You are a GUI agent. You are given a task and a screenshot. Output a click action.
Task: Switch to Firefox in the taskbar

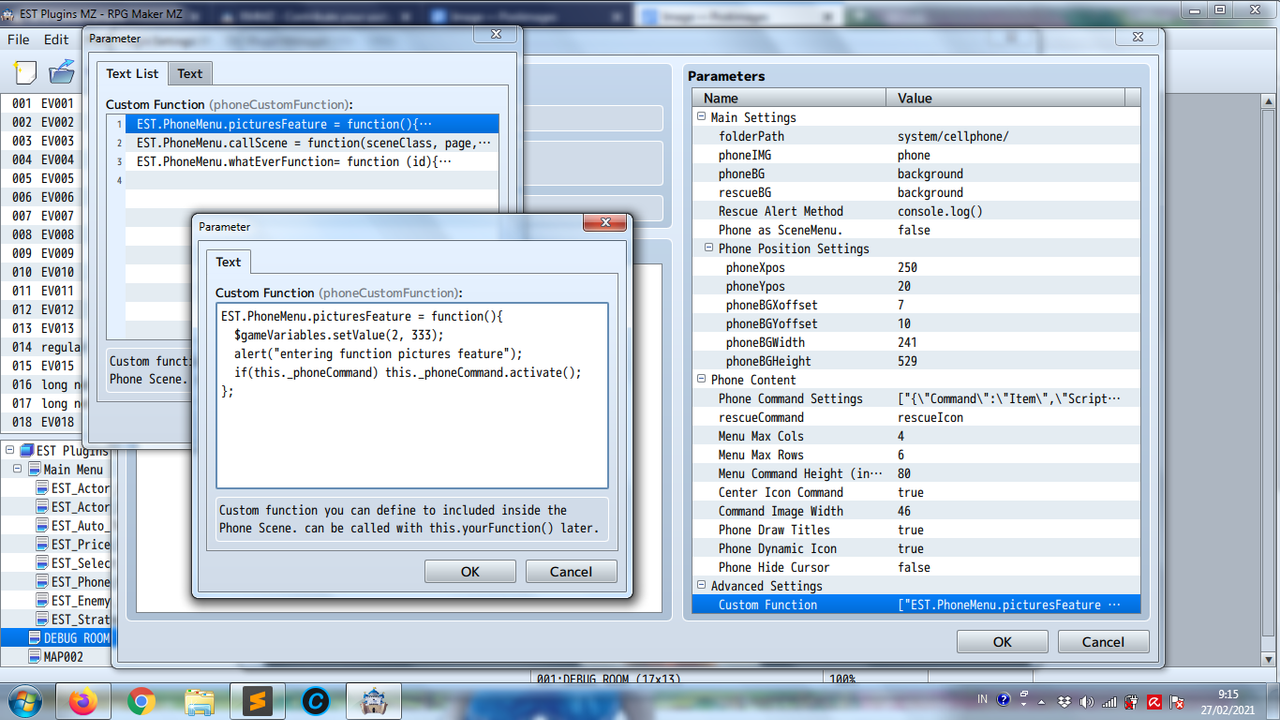pyautogui.click(x=82, y=702)
